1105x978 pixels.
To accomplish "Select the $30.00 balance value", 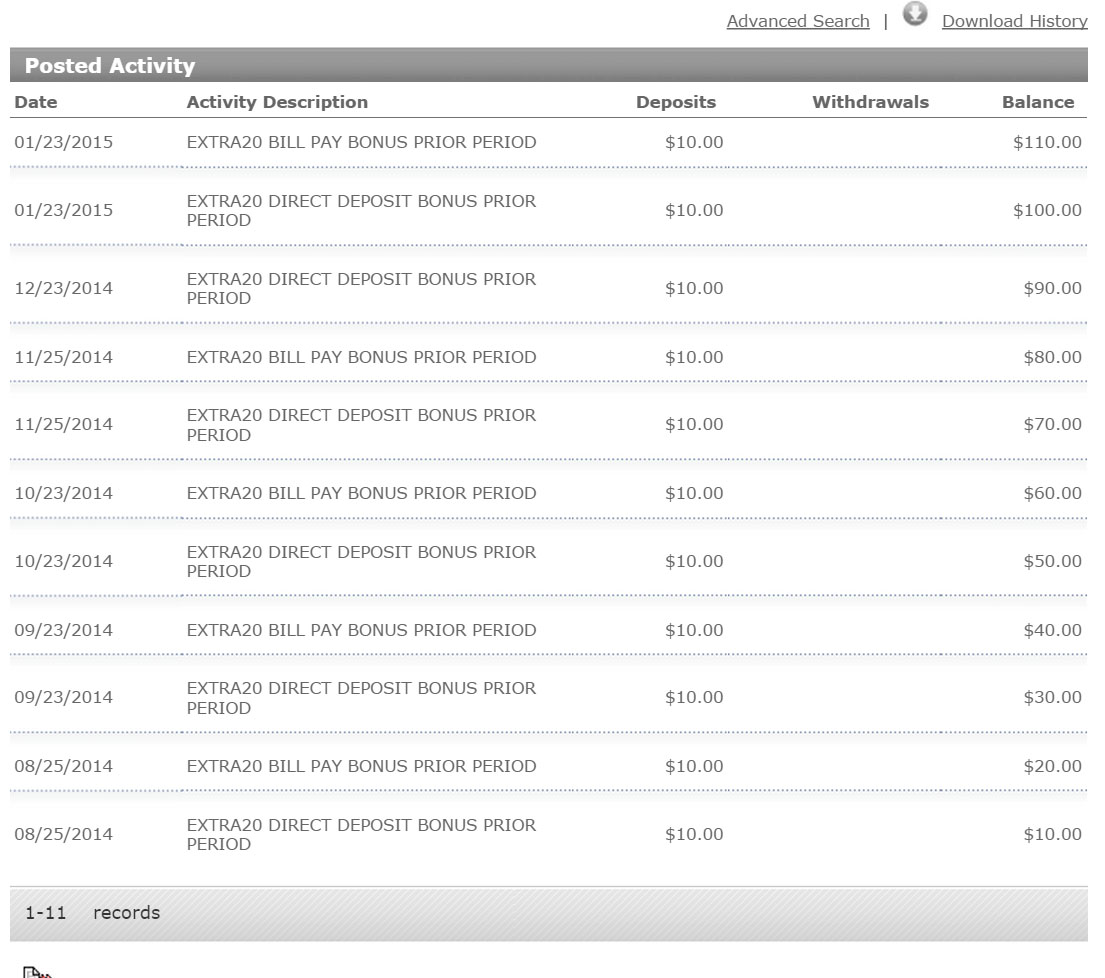I will (x=1053, y=697).
